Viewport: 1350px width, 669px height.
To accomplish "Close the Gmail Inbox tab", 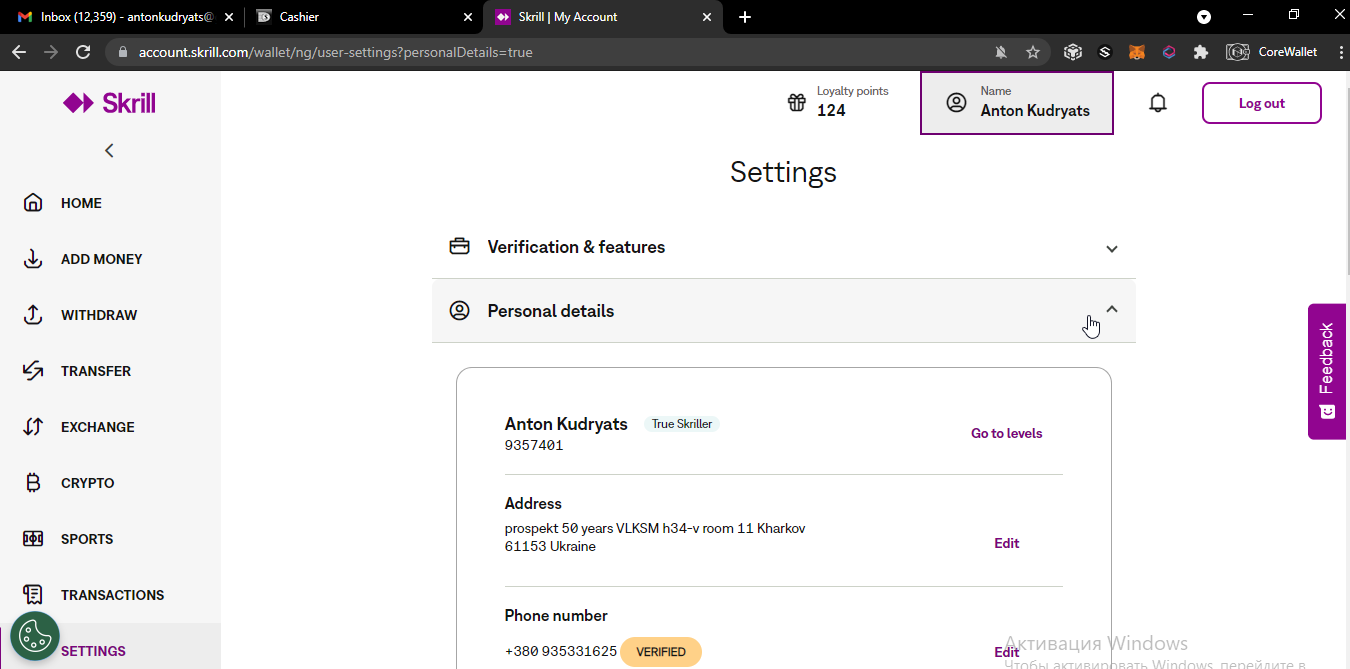I will [228, 17].
